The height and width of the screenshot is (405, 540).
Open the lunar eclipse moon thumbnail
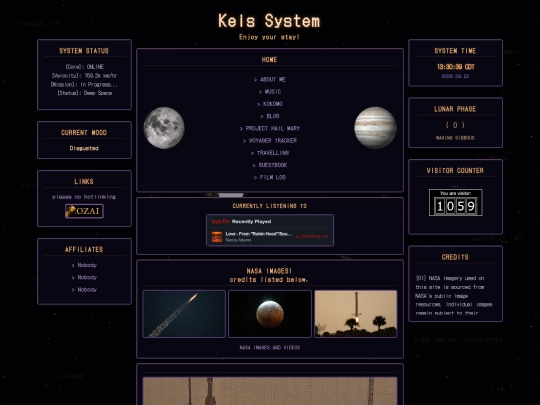270,314
